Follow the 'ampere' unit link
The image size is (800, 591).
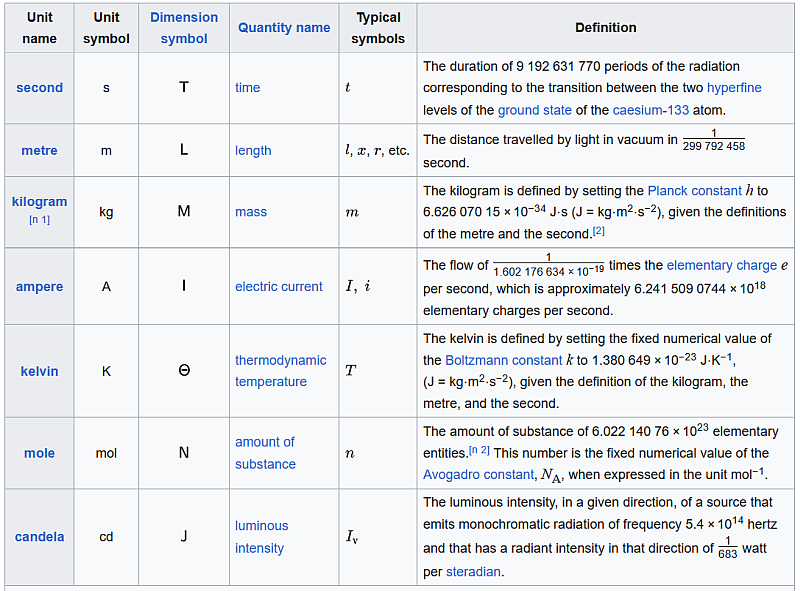click(39, 287)
